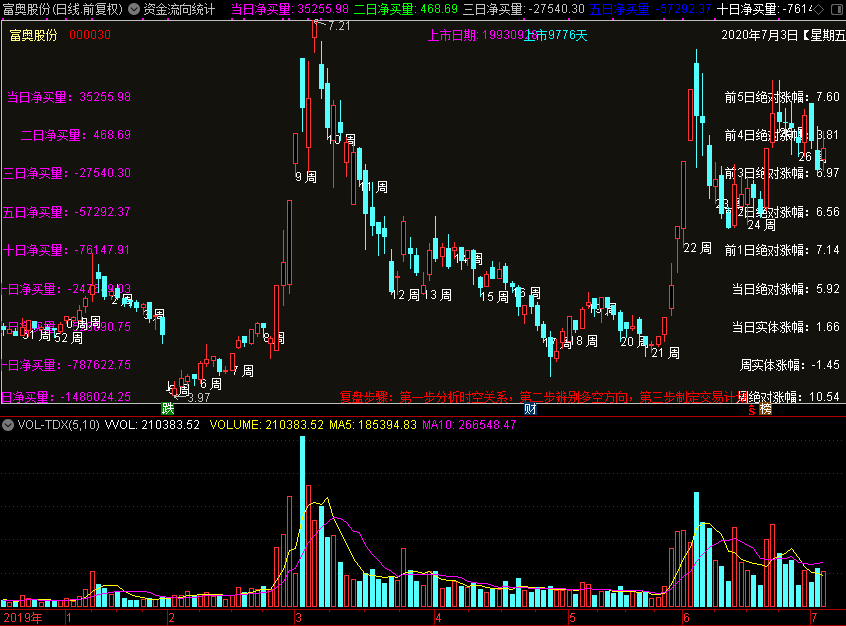Click the 12 周 week label on chart
Image resolution: width=846 pixels, height=626 pixels.
pos(405,295)
